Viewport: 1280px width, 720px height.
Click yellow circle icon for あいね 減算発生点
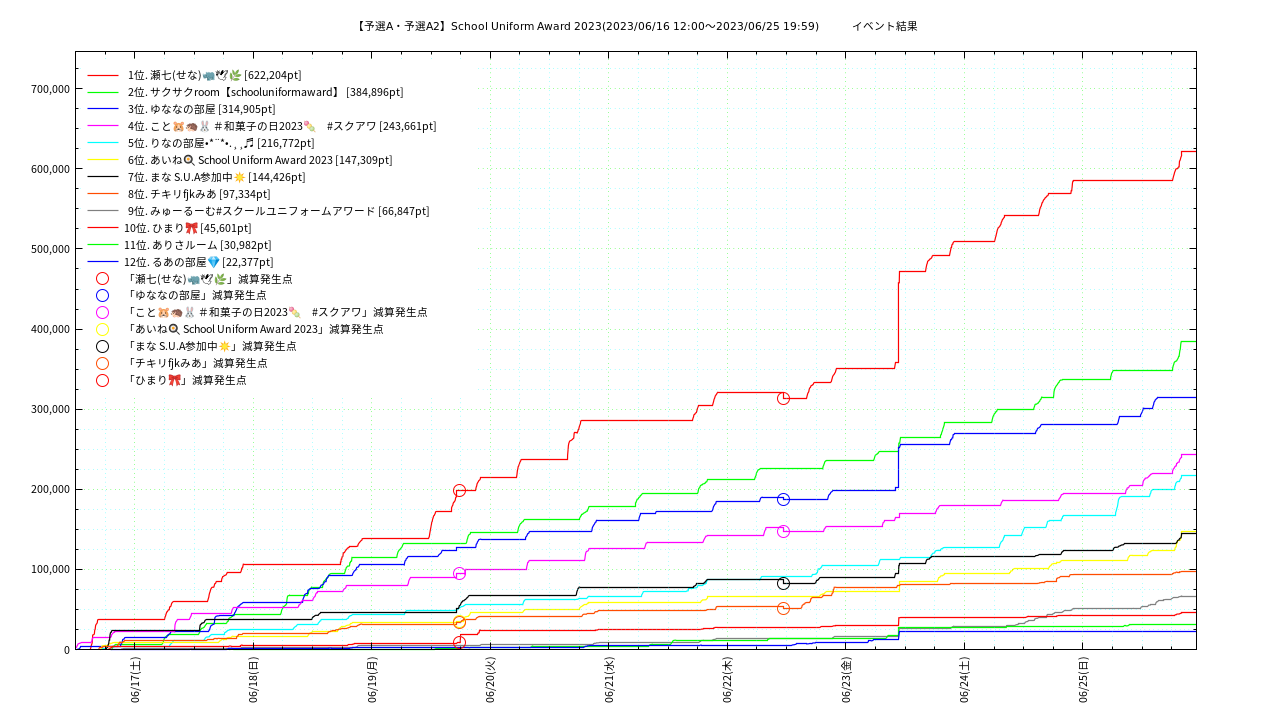coord(102,329)
